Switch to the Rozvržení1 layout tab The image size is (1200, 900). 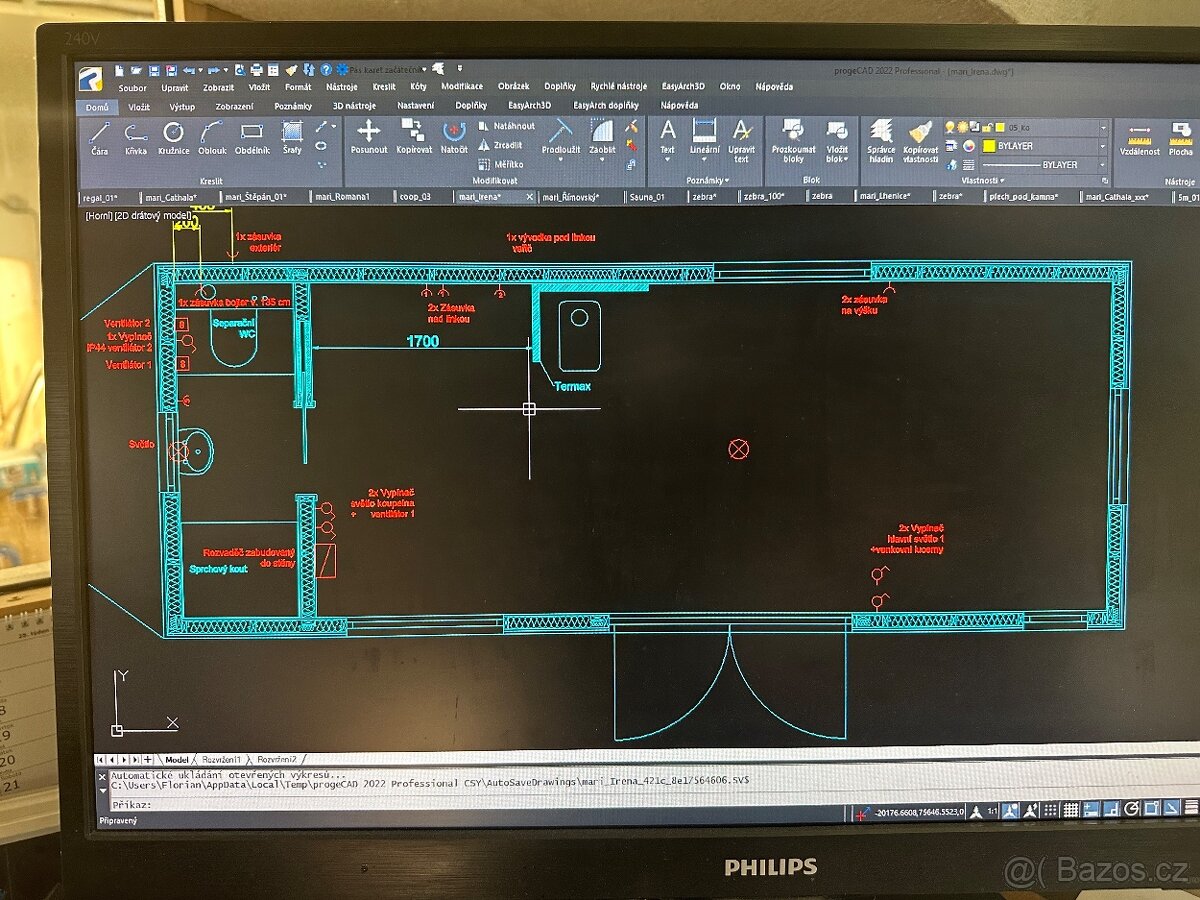(220, 760)
